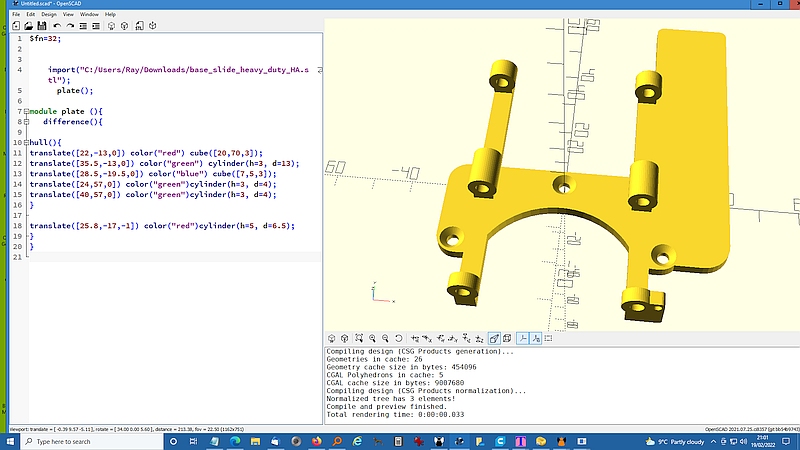Viewport: 800px width, 450px height.
Task: Open the View menu
Action: tap(68, 15)
